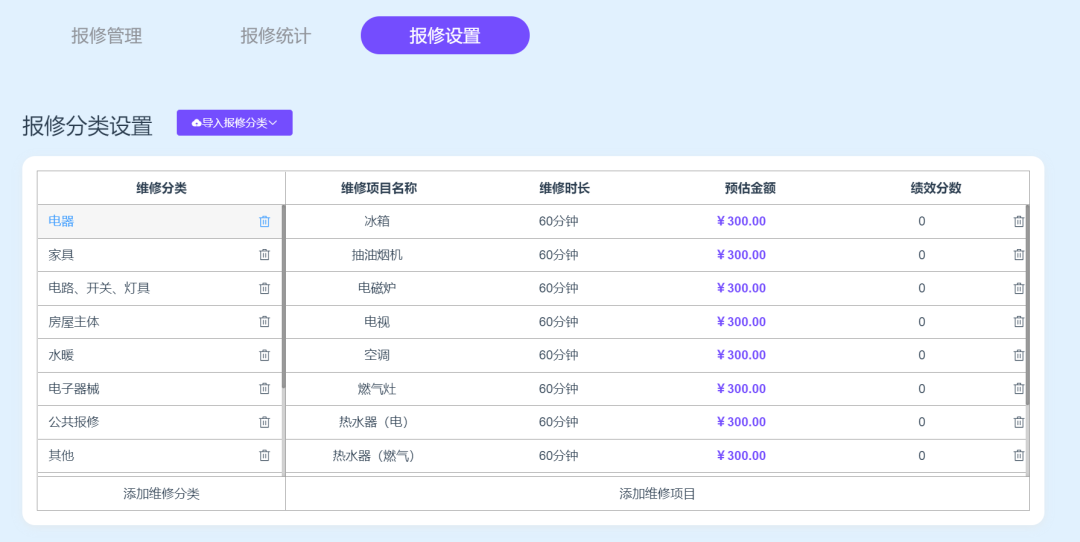Click the 维修项目名称 column header
The image size is (1080, 542).
[378, 188]
